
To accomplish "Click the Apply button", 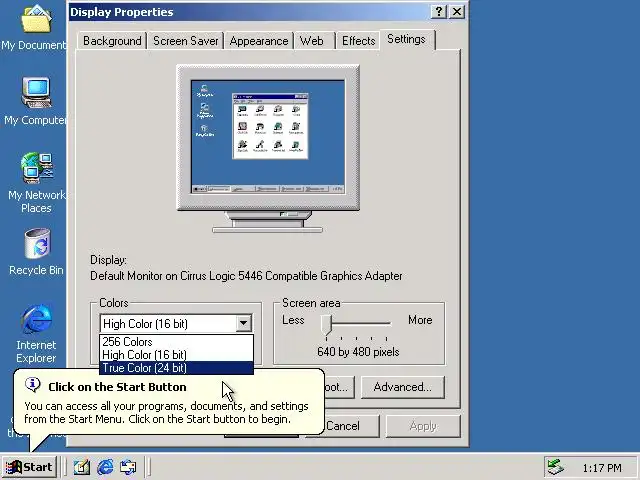I will coord(423,426).
